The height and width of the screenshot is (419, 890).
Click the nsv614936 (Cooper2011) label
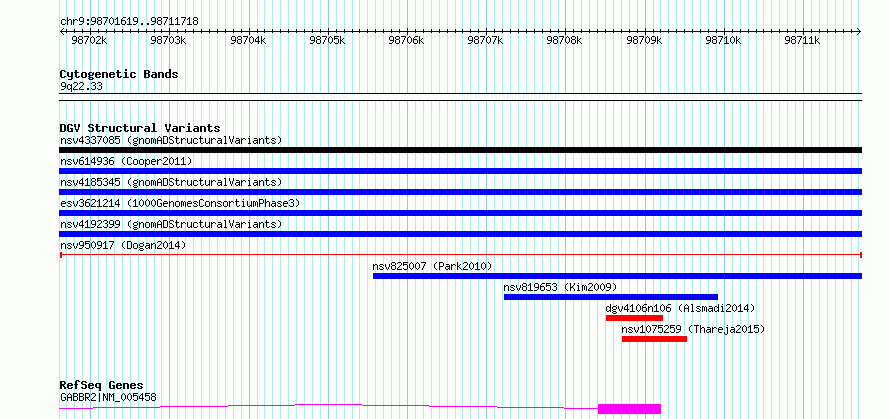[126, 161]
